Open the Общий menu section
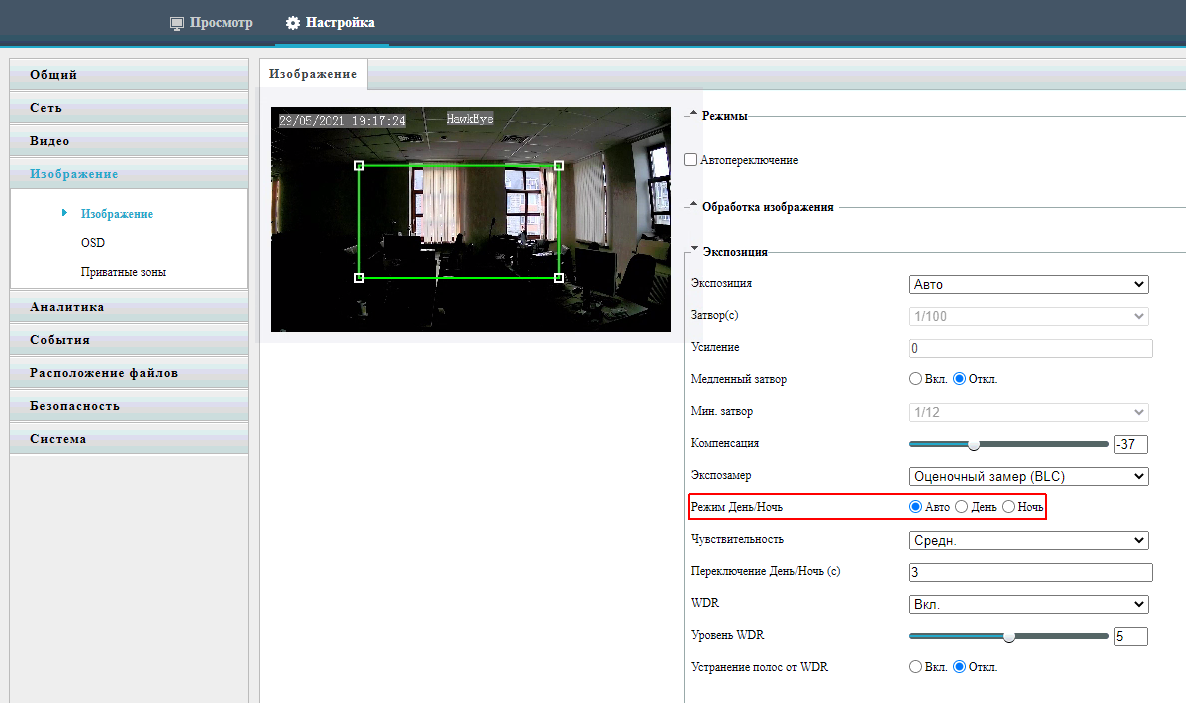Screen dimensions: 1186x703 point(129,75)
